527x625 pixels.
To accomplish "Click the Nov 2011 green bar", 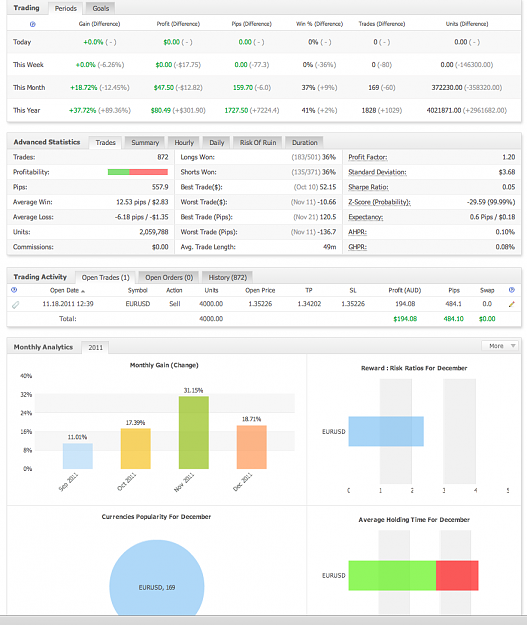I will coord(194,432).
